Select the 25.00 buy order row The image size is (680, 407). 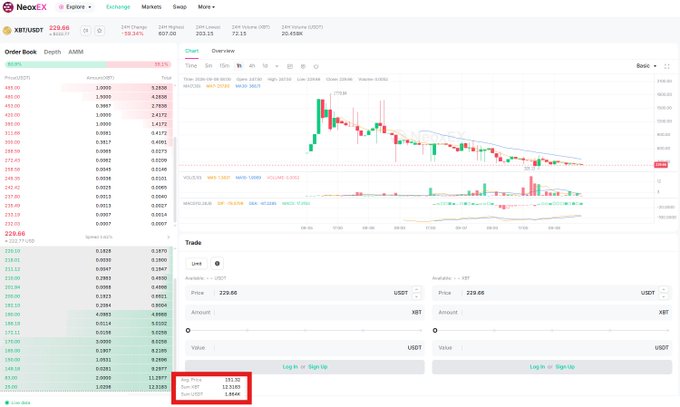88,387
